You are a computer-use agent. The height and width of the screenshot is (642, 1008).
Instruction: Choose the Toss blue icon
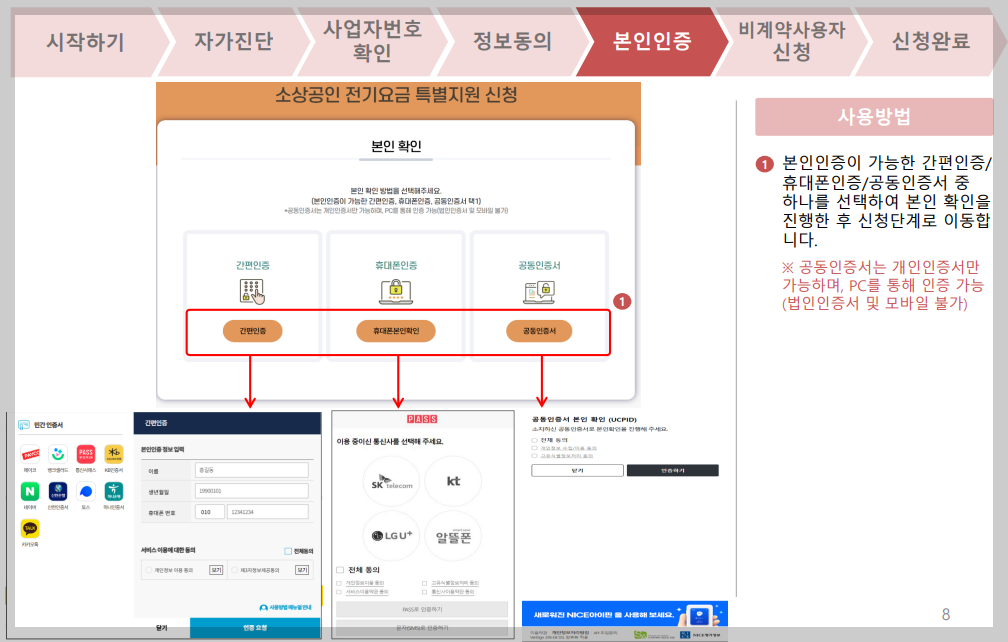click(86, 492)
